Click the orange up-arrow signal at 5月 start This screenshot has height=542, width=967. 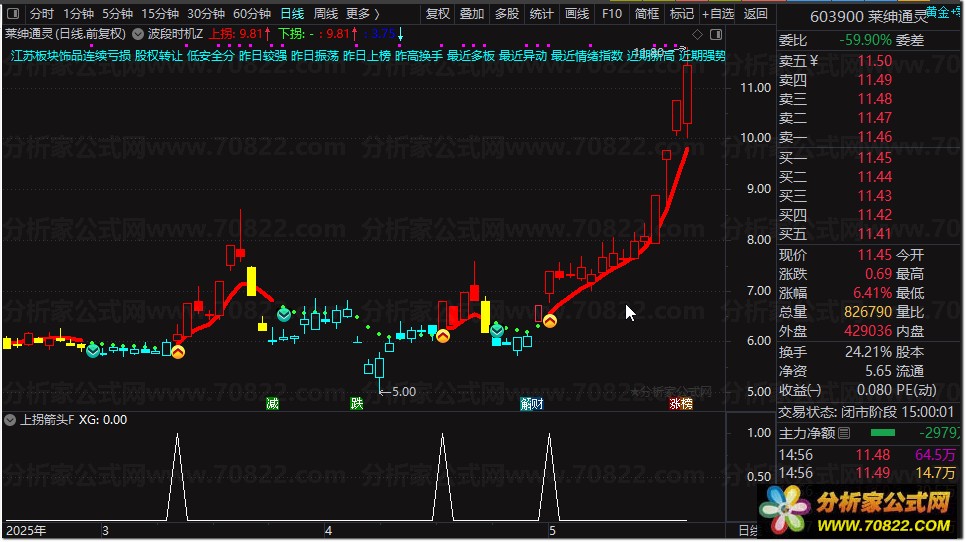(x=549, y=321)
